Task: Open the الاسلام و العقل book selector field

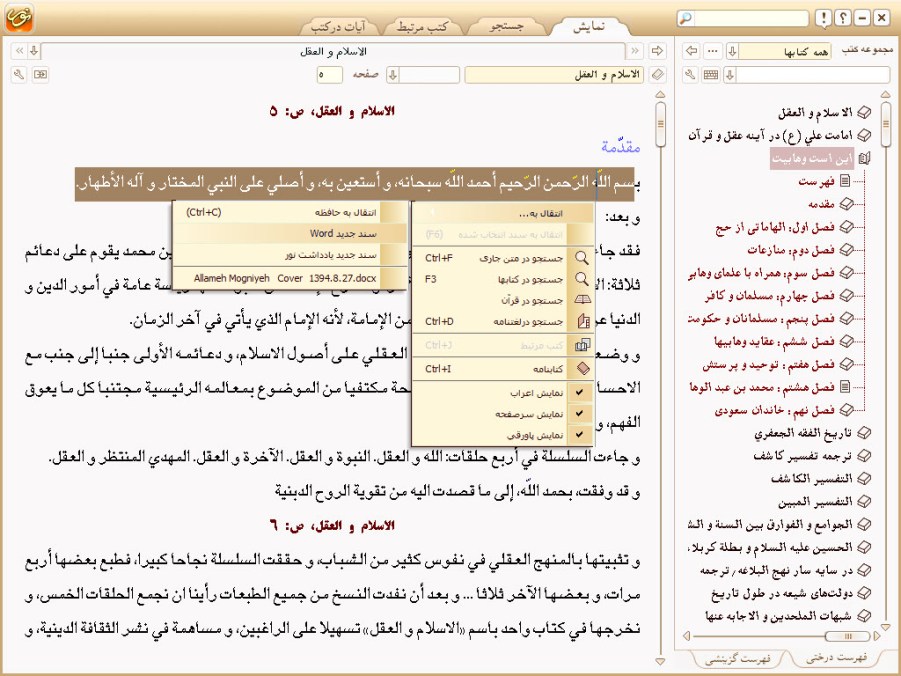Action: [555, 75]
